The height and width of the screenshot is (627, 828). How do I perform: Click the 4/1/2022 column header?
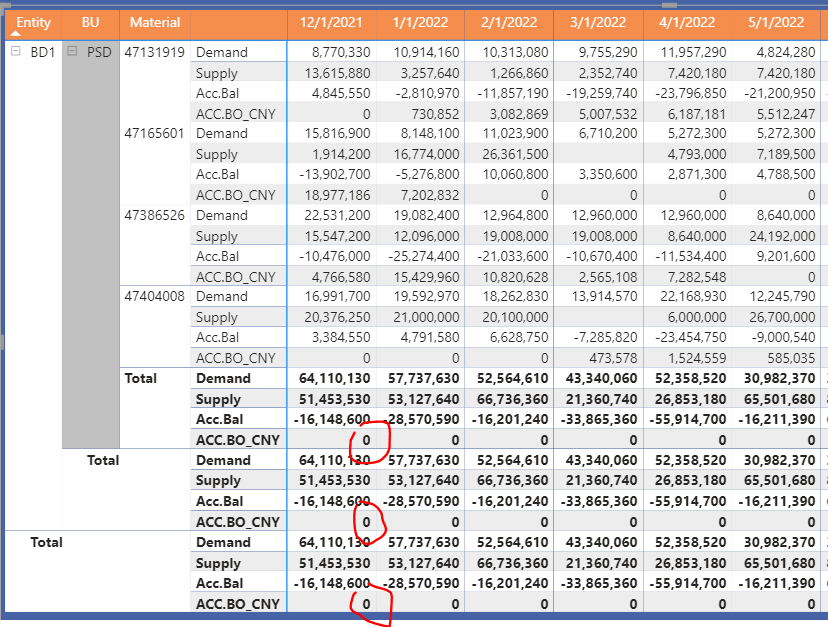pyautogui.click(x=687, y=22)
